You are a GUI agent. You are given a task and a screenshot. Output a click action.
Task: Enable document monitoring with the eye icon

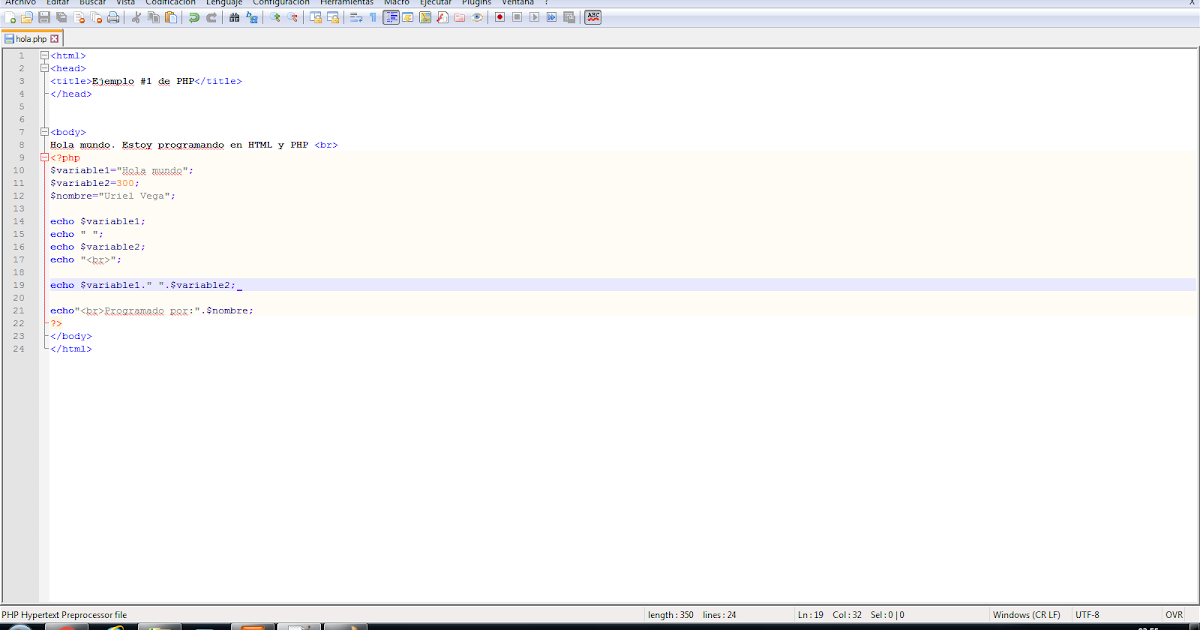(x=476, y=17)
